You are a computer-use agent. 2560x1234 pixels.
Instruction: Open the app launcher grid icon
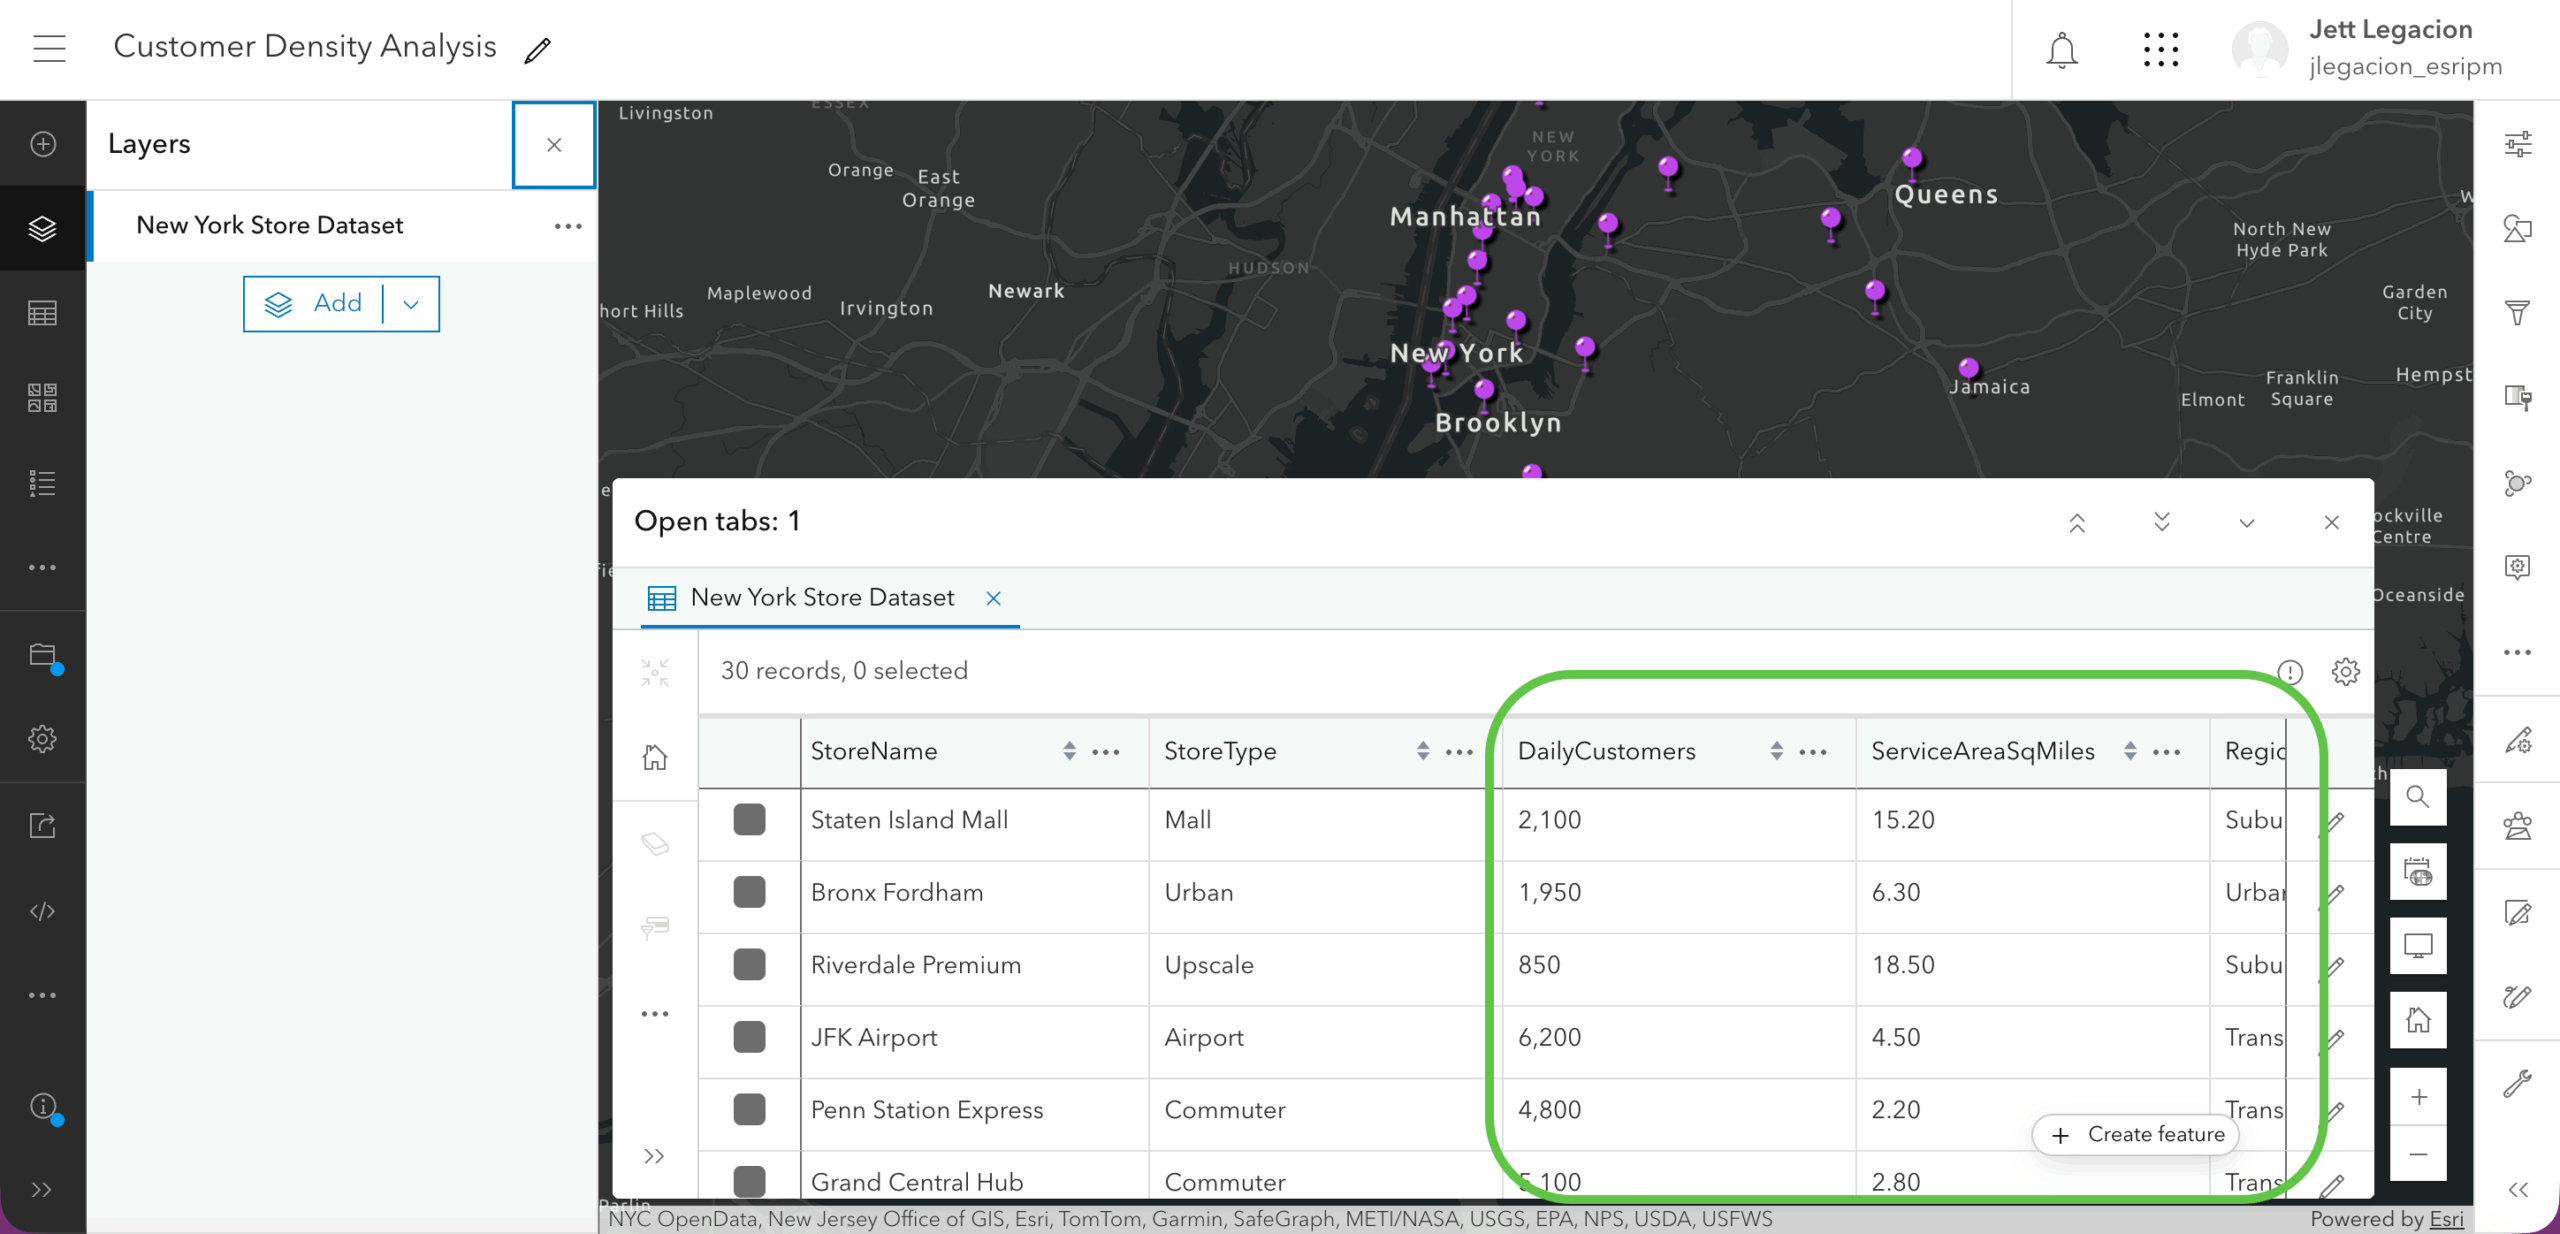click(2160, 50)
